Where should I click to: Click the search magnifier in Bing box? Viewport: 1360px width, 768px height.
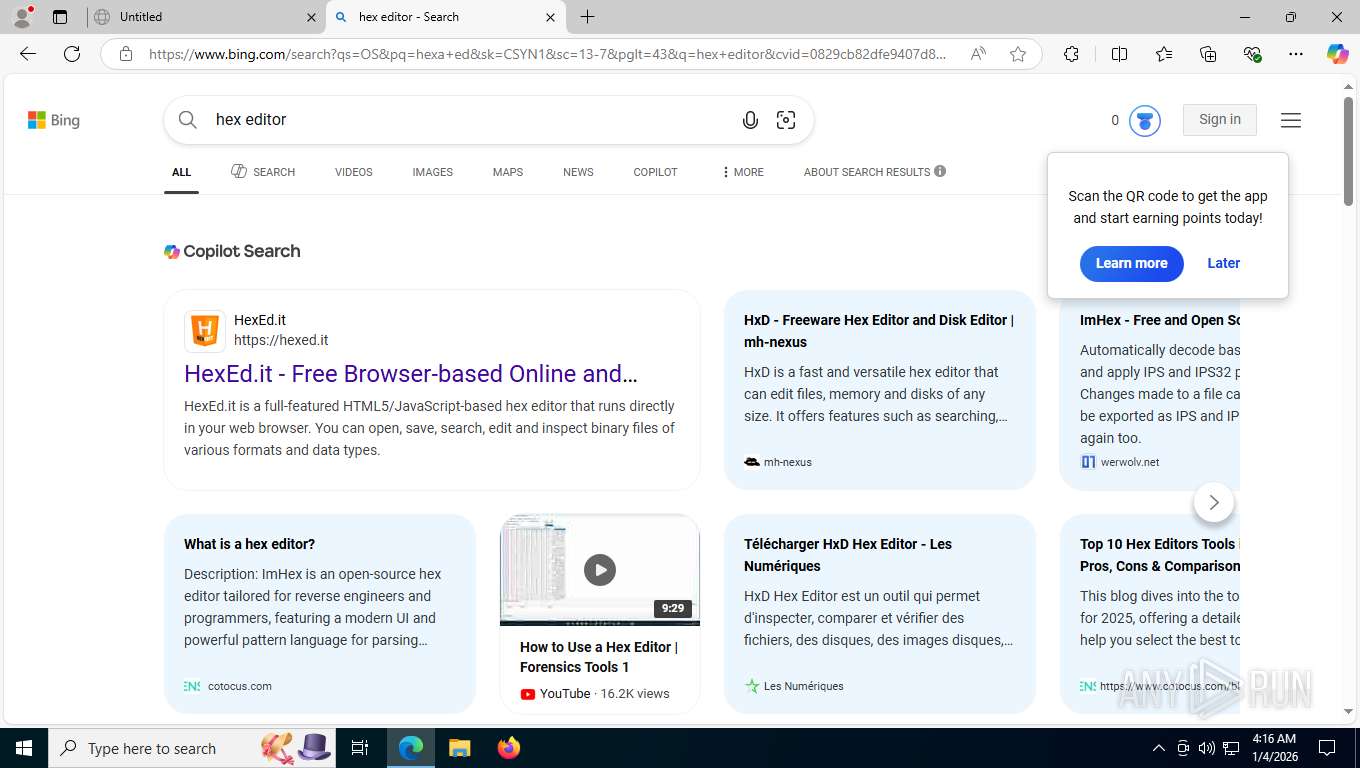(x=188, y=120)
